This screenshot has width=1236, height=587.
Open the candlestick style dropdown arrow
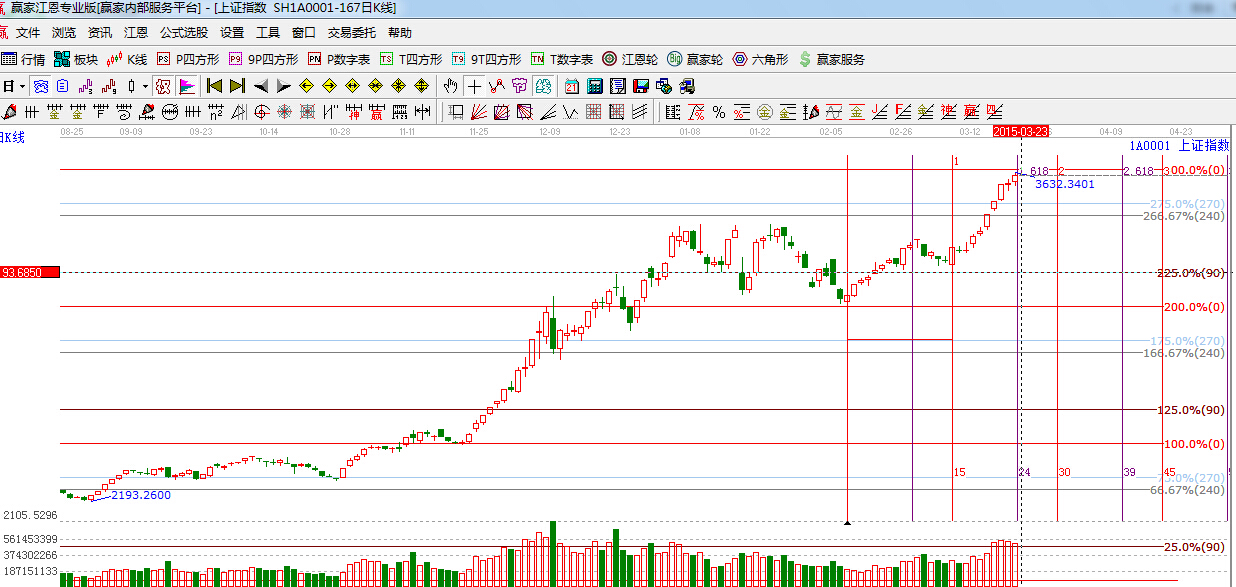(x=145, y=86)
